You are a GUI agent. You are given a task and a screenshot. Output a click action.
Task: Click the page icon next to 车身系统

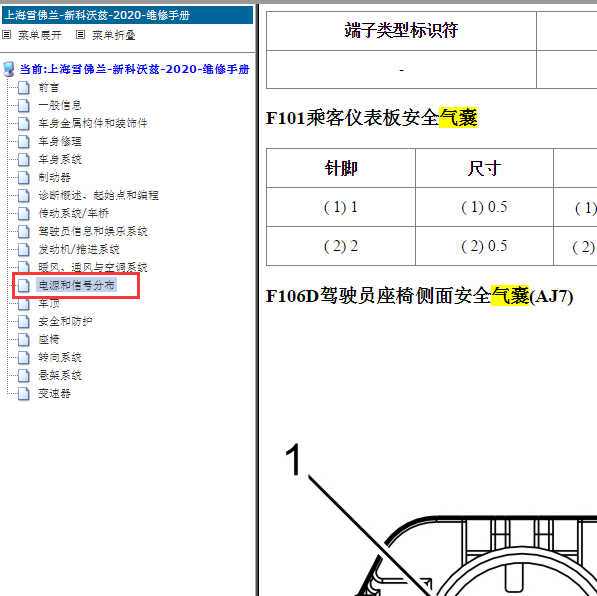click(x=24, y=159)
